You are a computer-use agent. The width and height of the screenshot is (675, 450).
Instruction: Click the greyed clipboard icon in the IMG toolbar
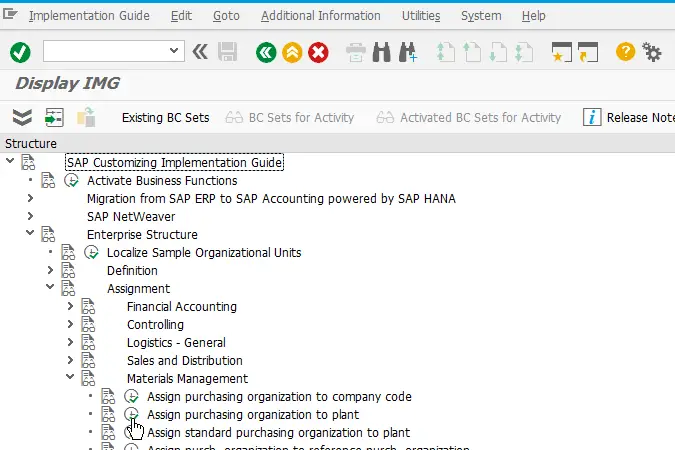(x=86, y=117)
